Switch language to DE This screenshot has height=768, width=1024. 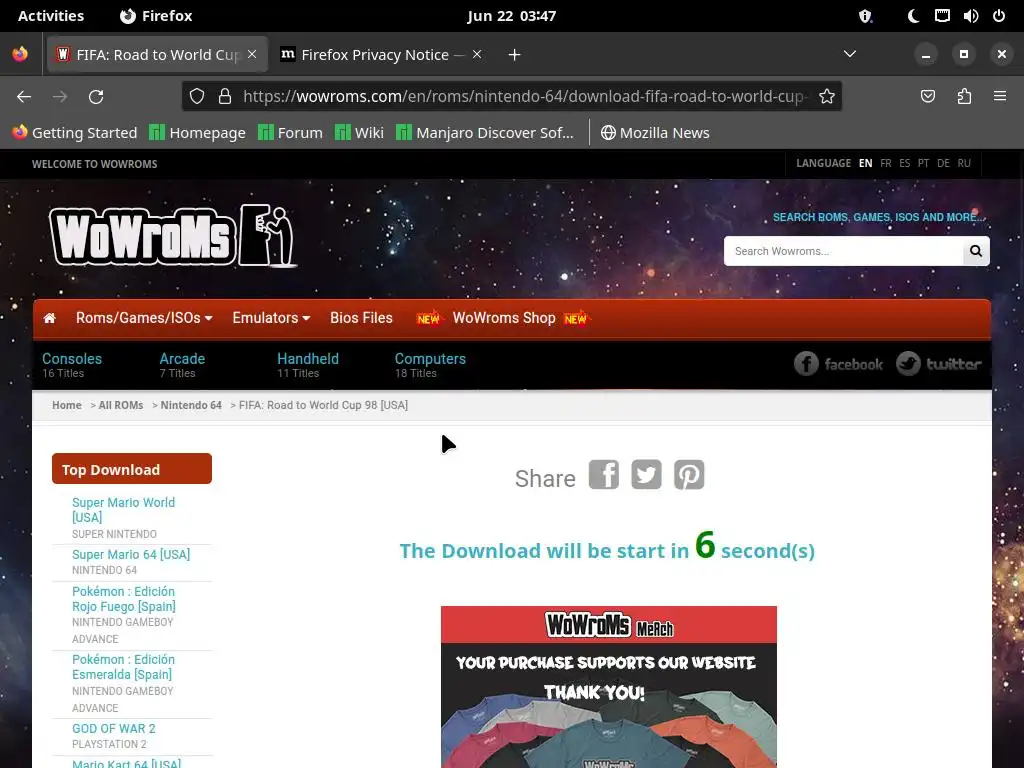tap(944, 163)
